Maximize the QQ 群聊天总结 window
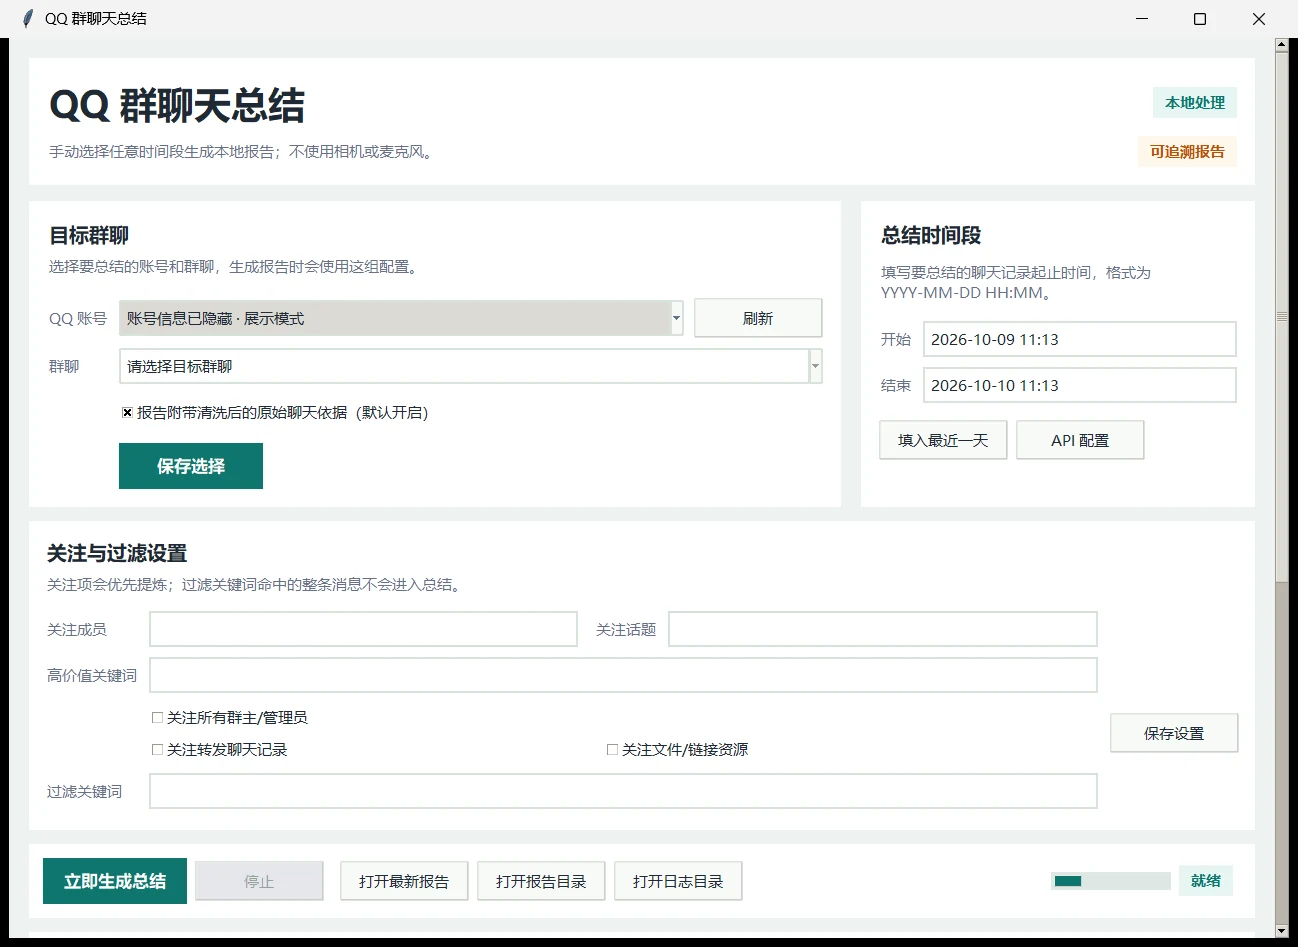1298x947 pixels. coord(1200,19)
